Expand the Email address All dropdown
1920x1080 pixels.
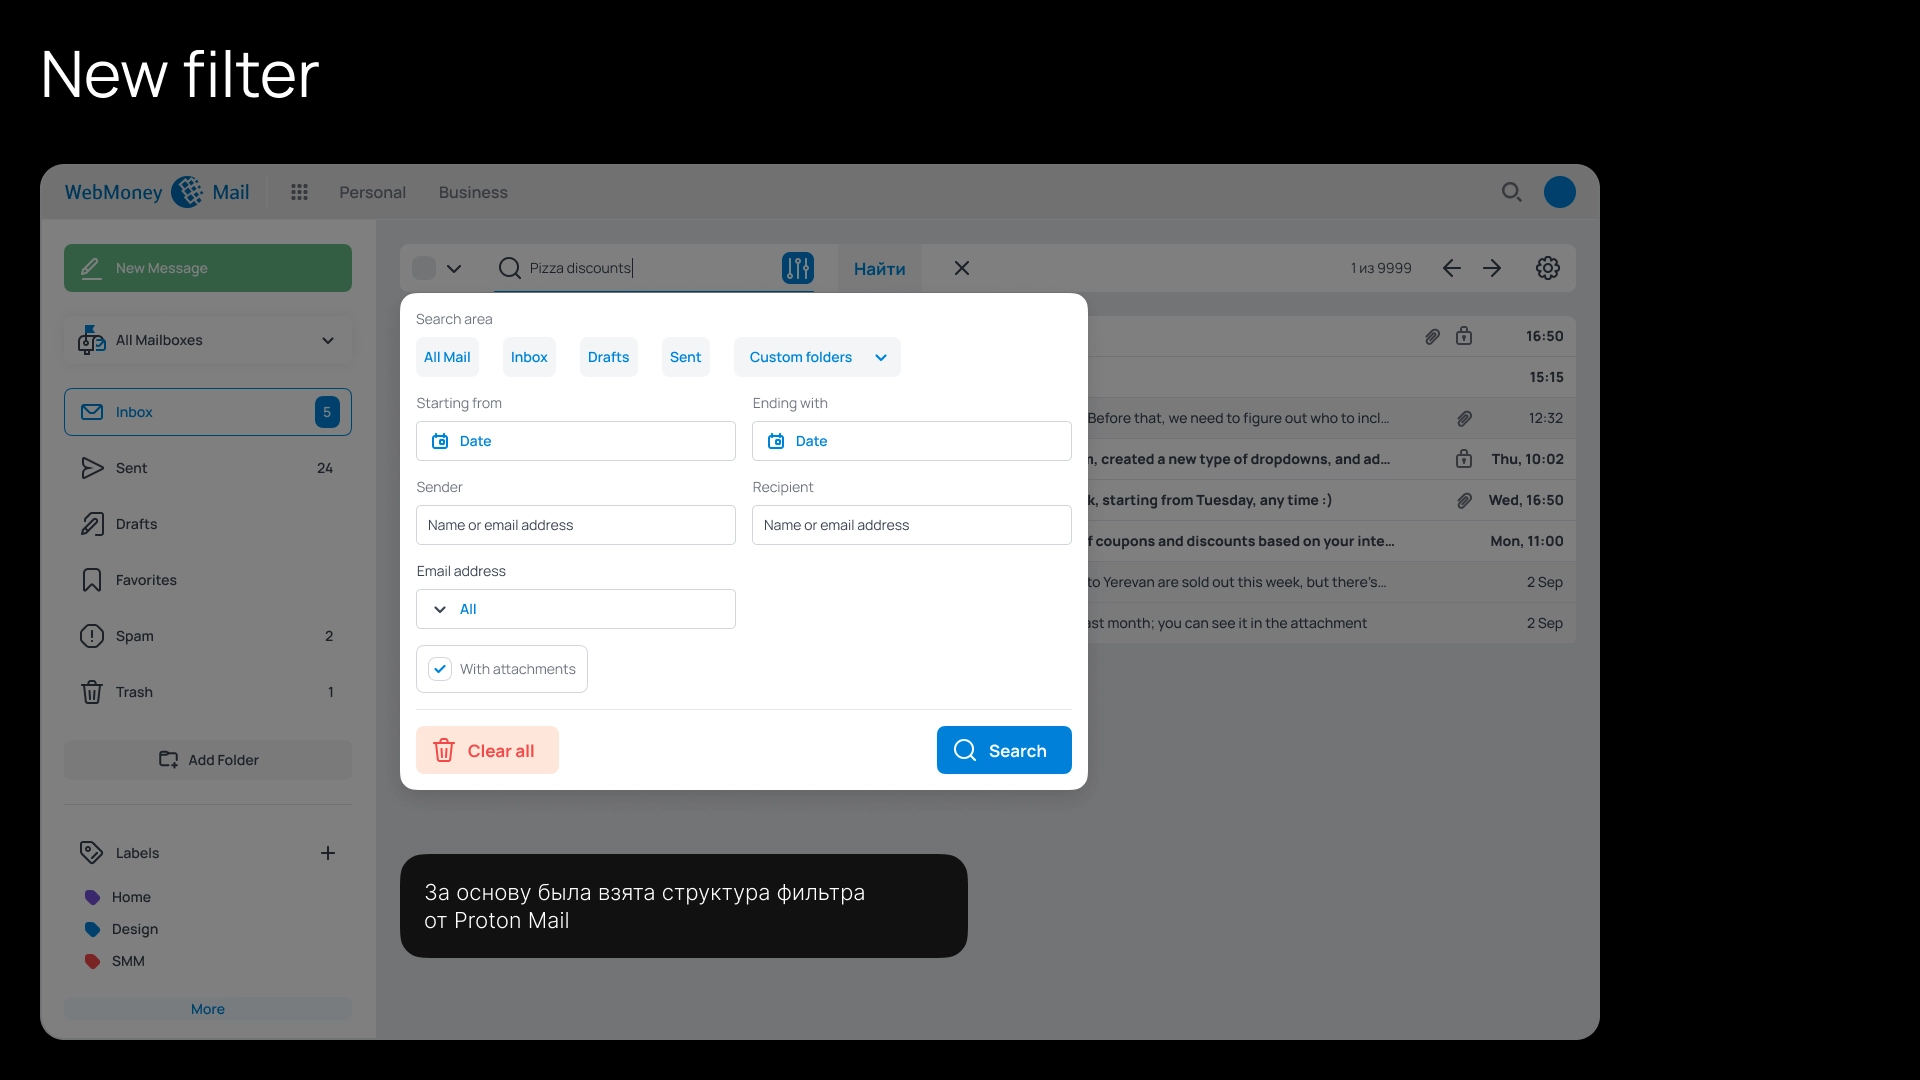(x=576, y=609)
